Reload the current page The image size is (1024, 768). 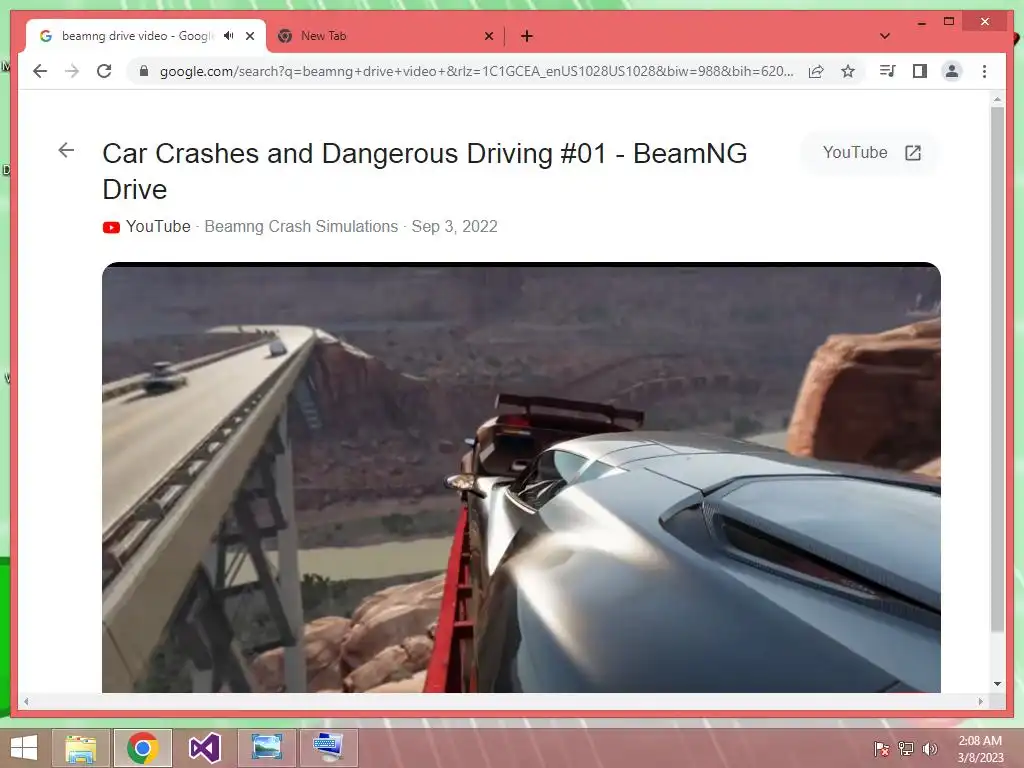pos(104,71)
